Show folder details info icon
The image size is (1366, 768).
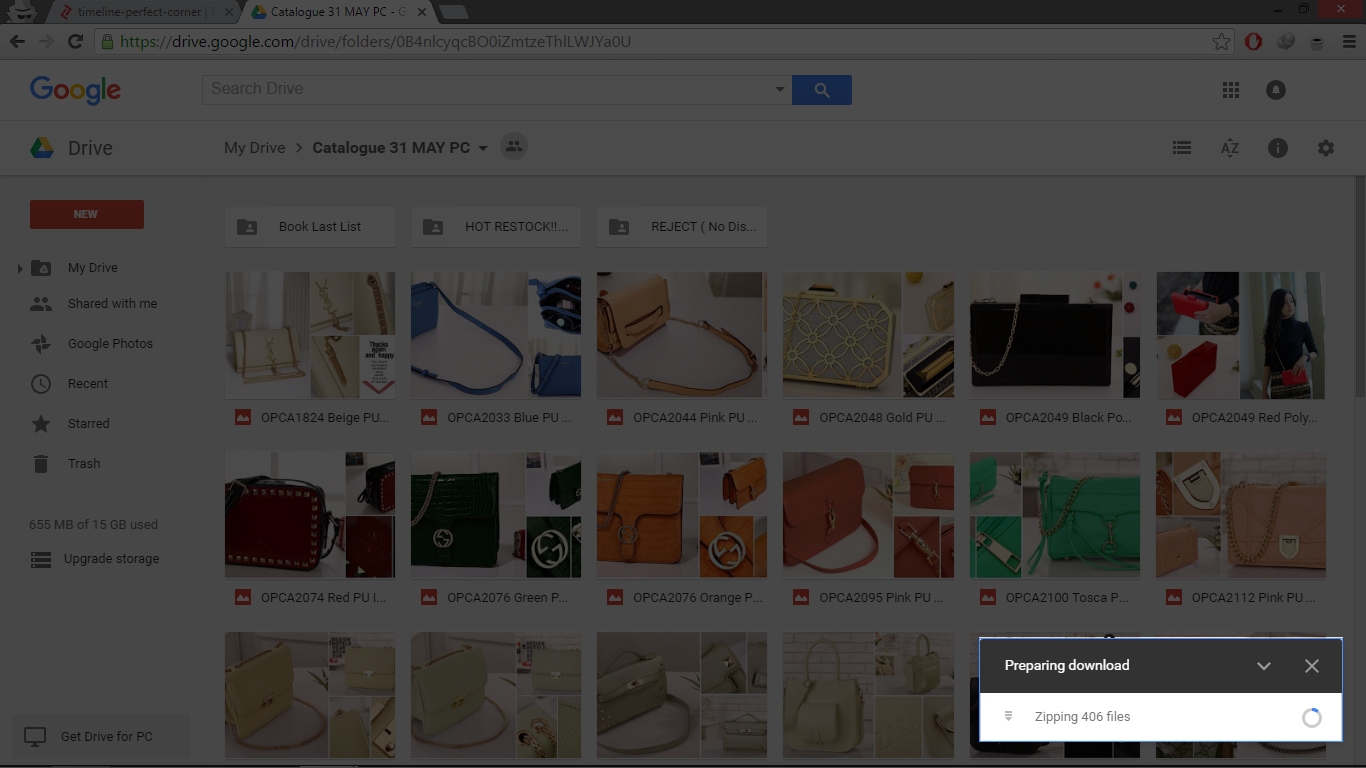tap(1278, 148)
